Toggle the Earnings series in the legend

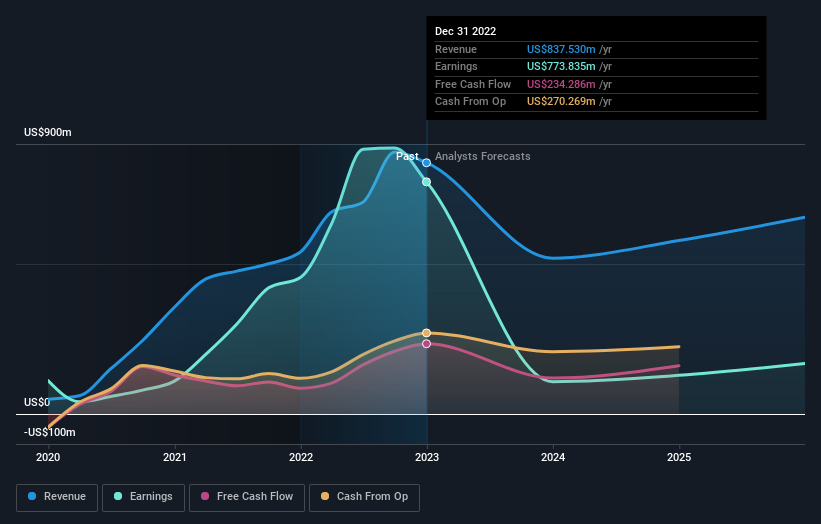143,497
